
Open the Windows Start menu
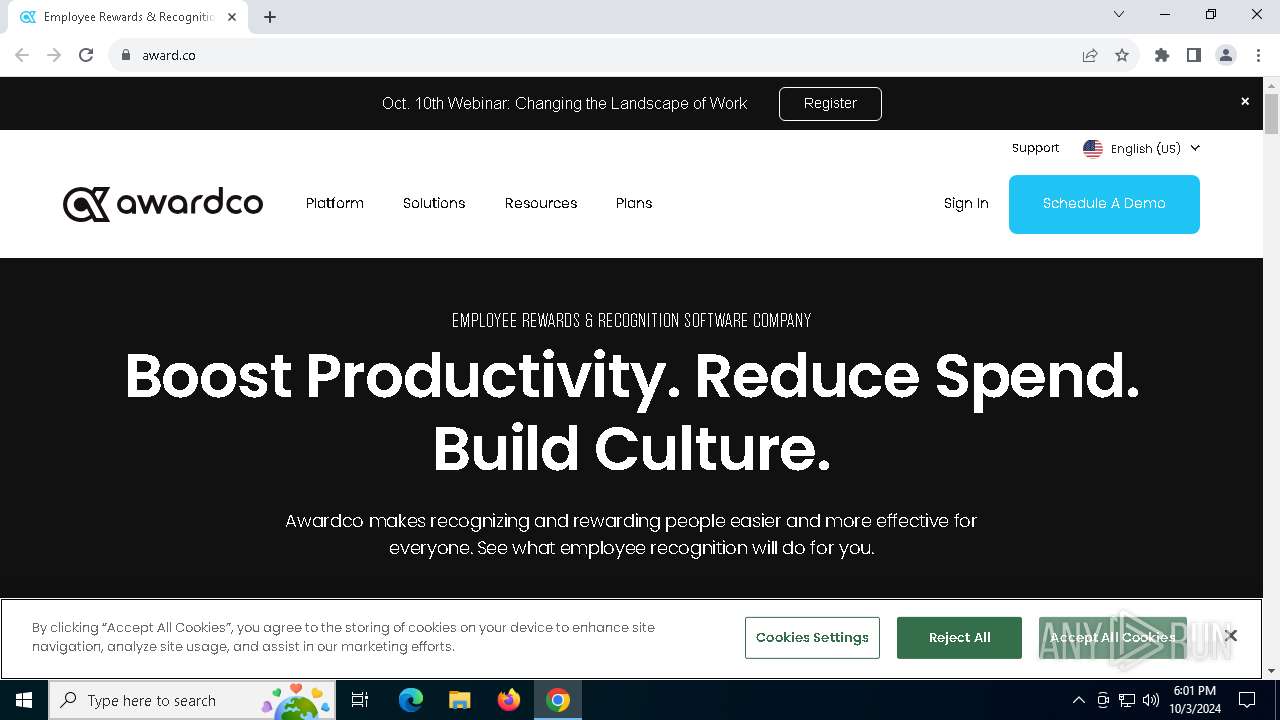tap(24, 700)
